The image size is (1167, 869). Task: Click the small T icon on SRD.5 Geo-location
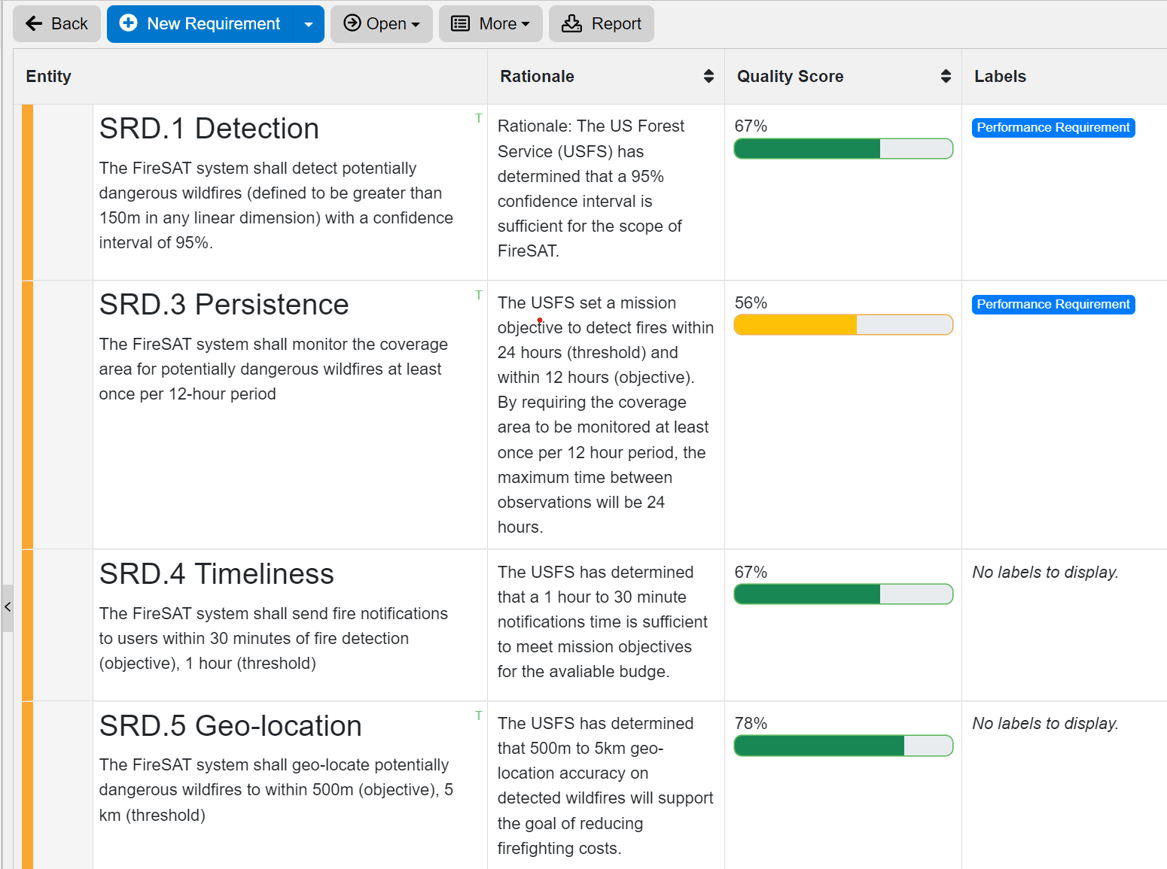(478, 716)
